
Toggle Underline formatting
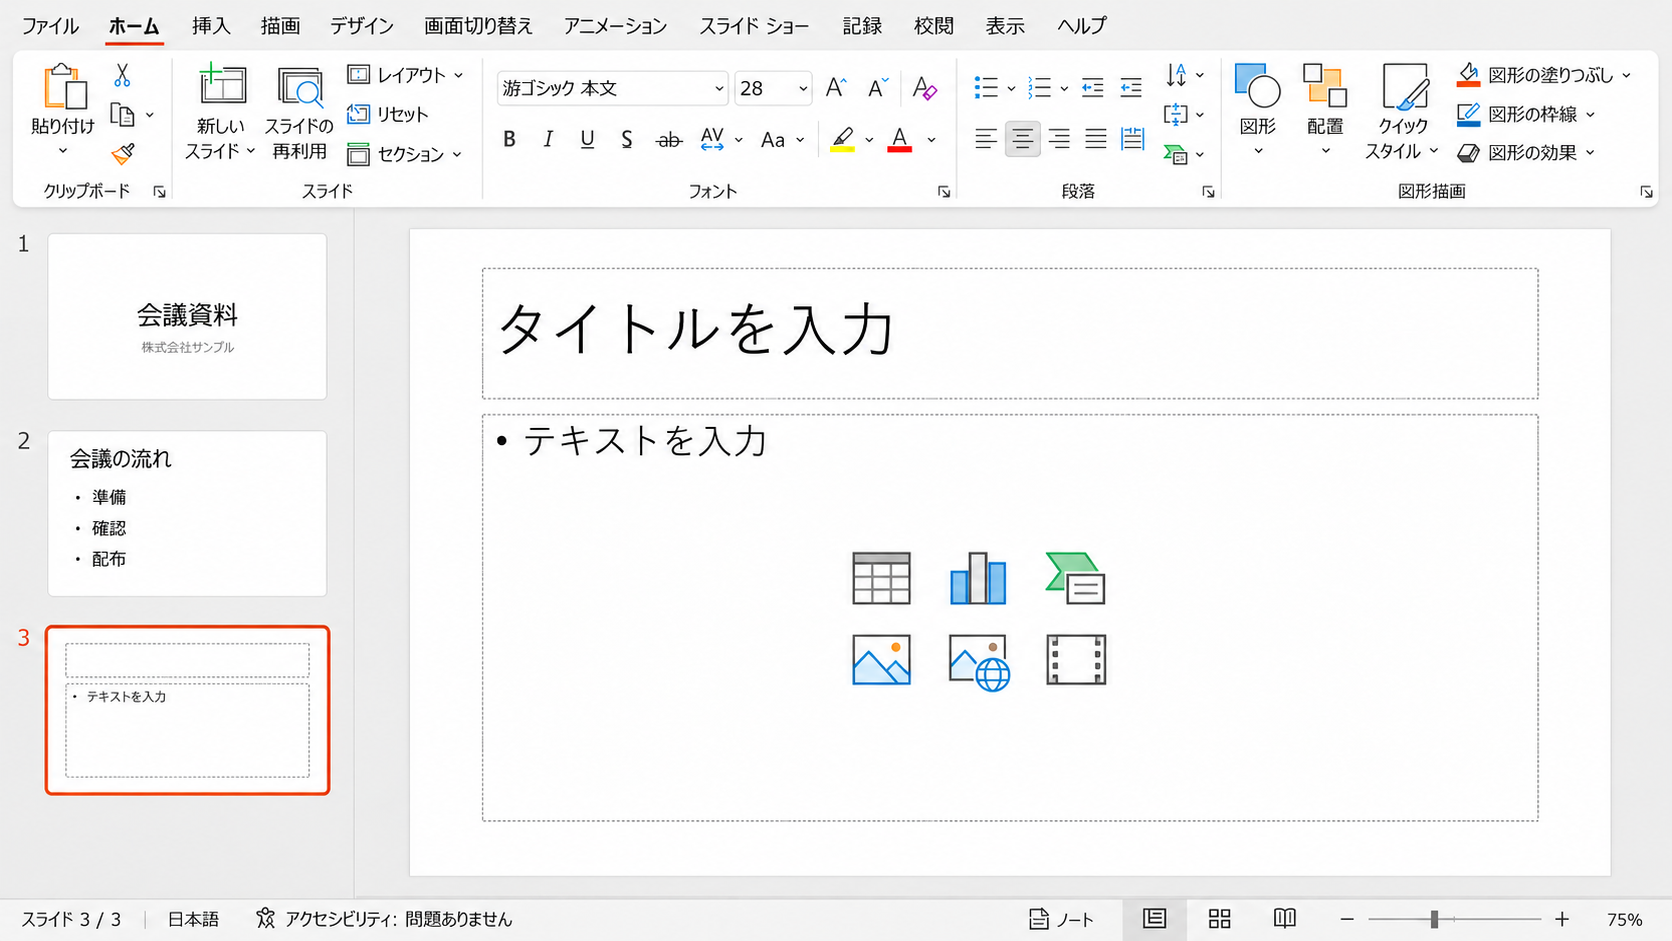pos(587,140)
